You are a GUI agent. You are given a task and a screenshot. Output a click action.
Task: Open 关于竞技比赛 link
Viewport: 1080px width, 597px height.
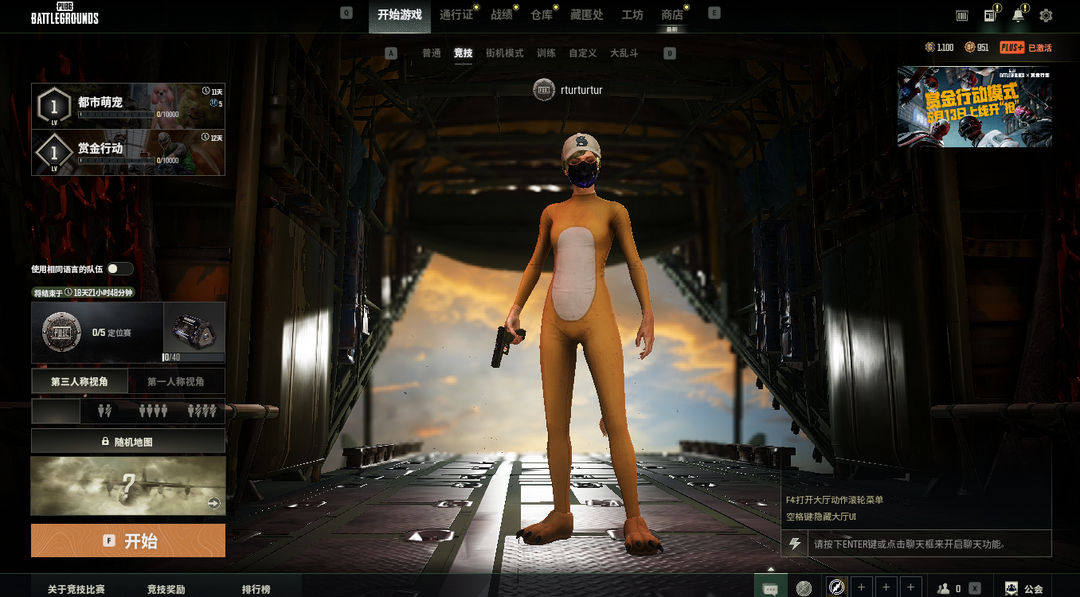coord(76,589)
